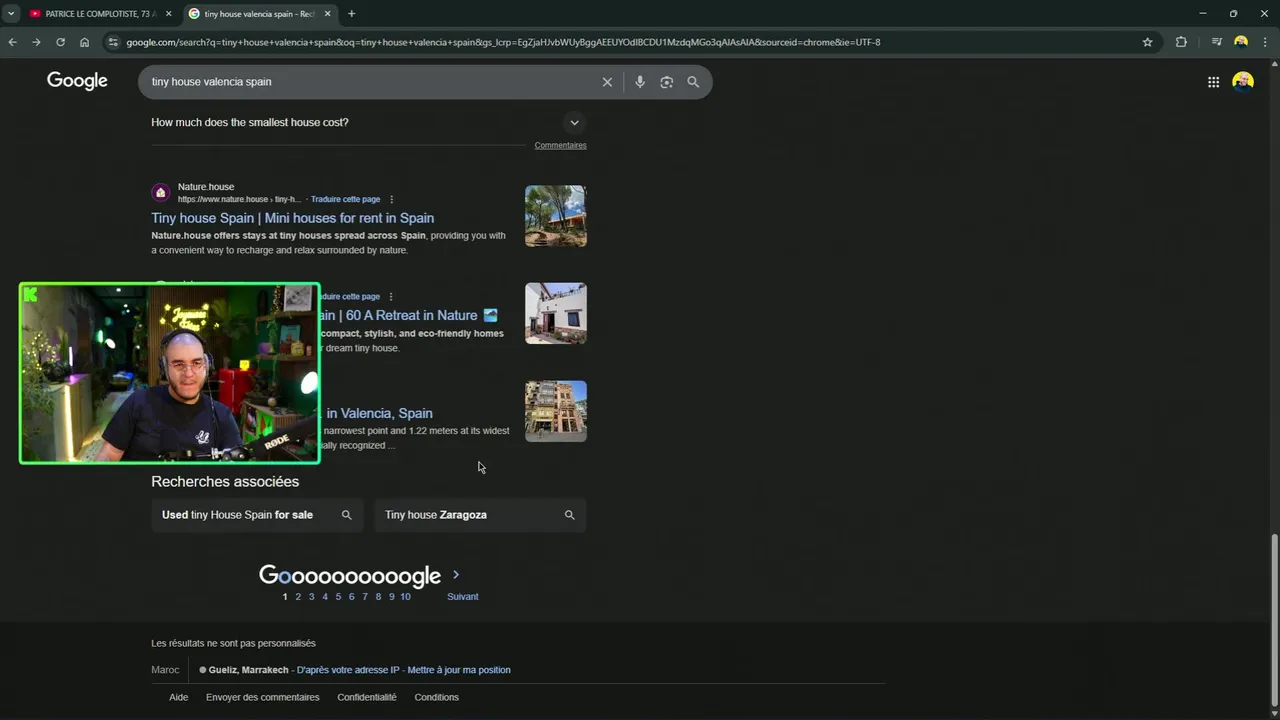1280x720 pixels.
Task: Click 'Mettre à jour ma position' link
Action: pyautogui.click(x=459, y=670)
